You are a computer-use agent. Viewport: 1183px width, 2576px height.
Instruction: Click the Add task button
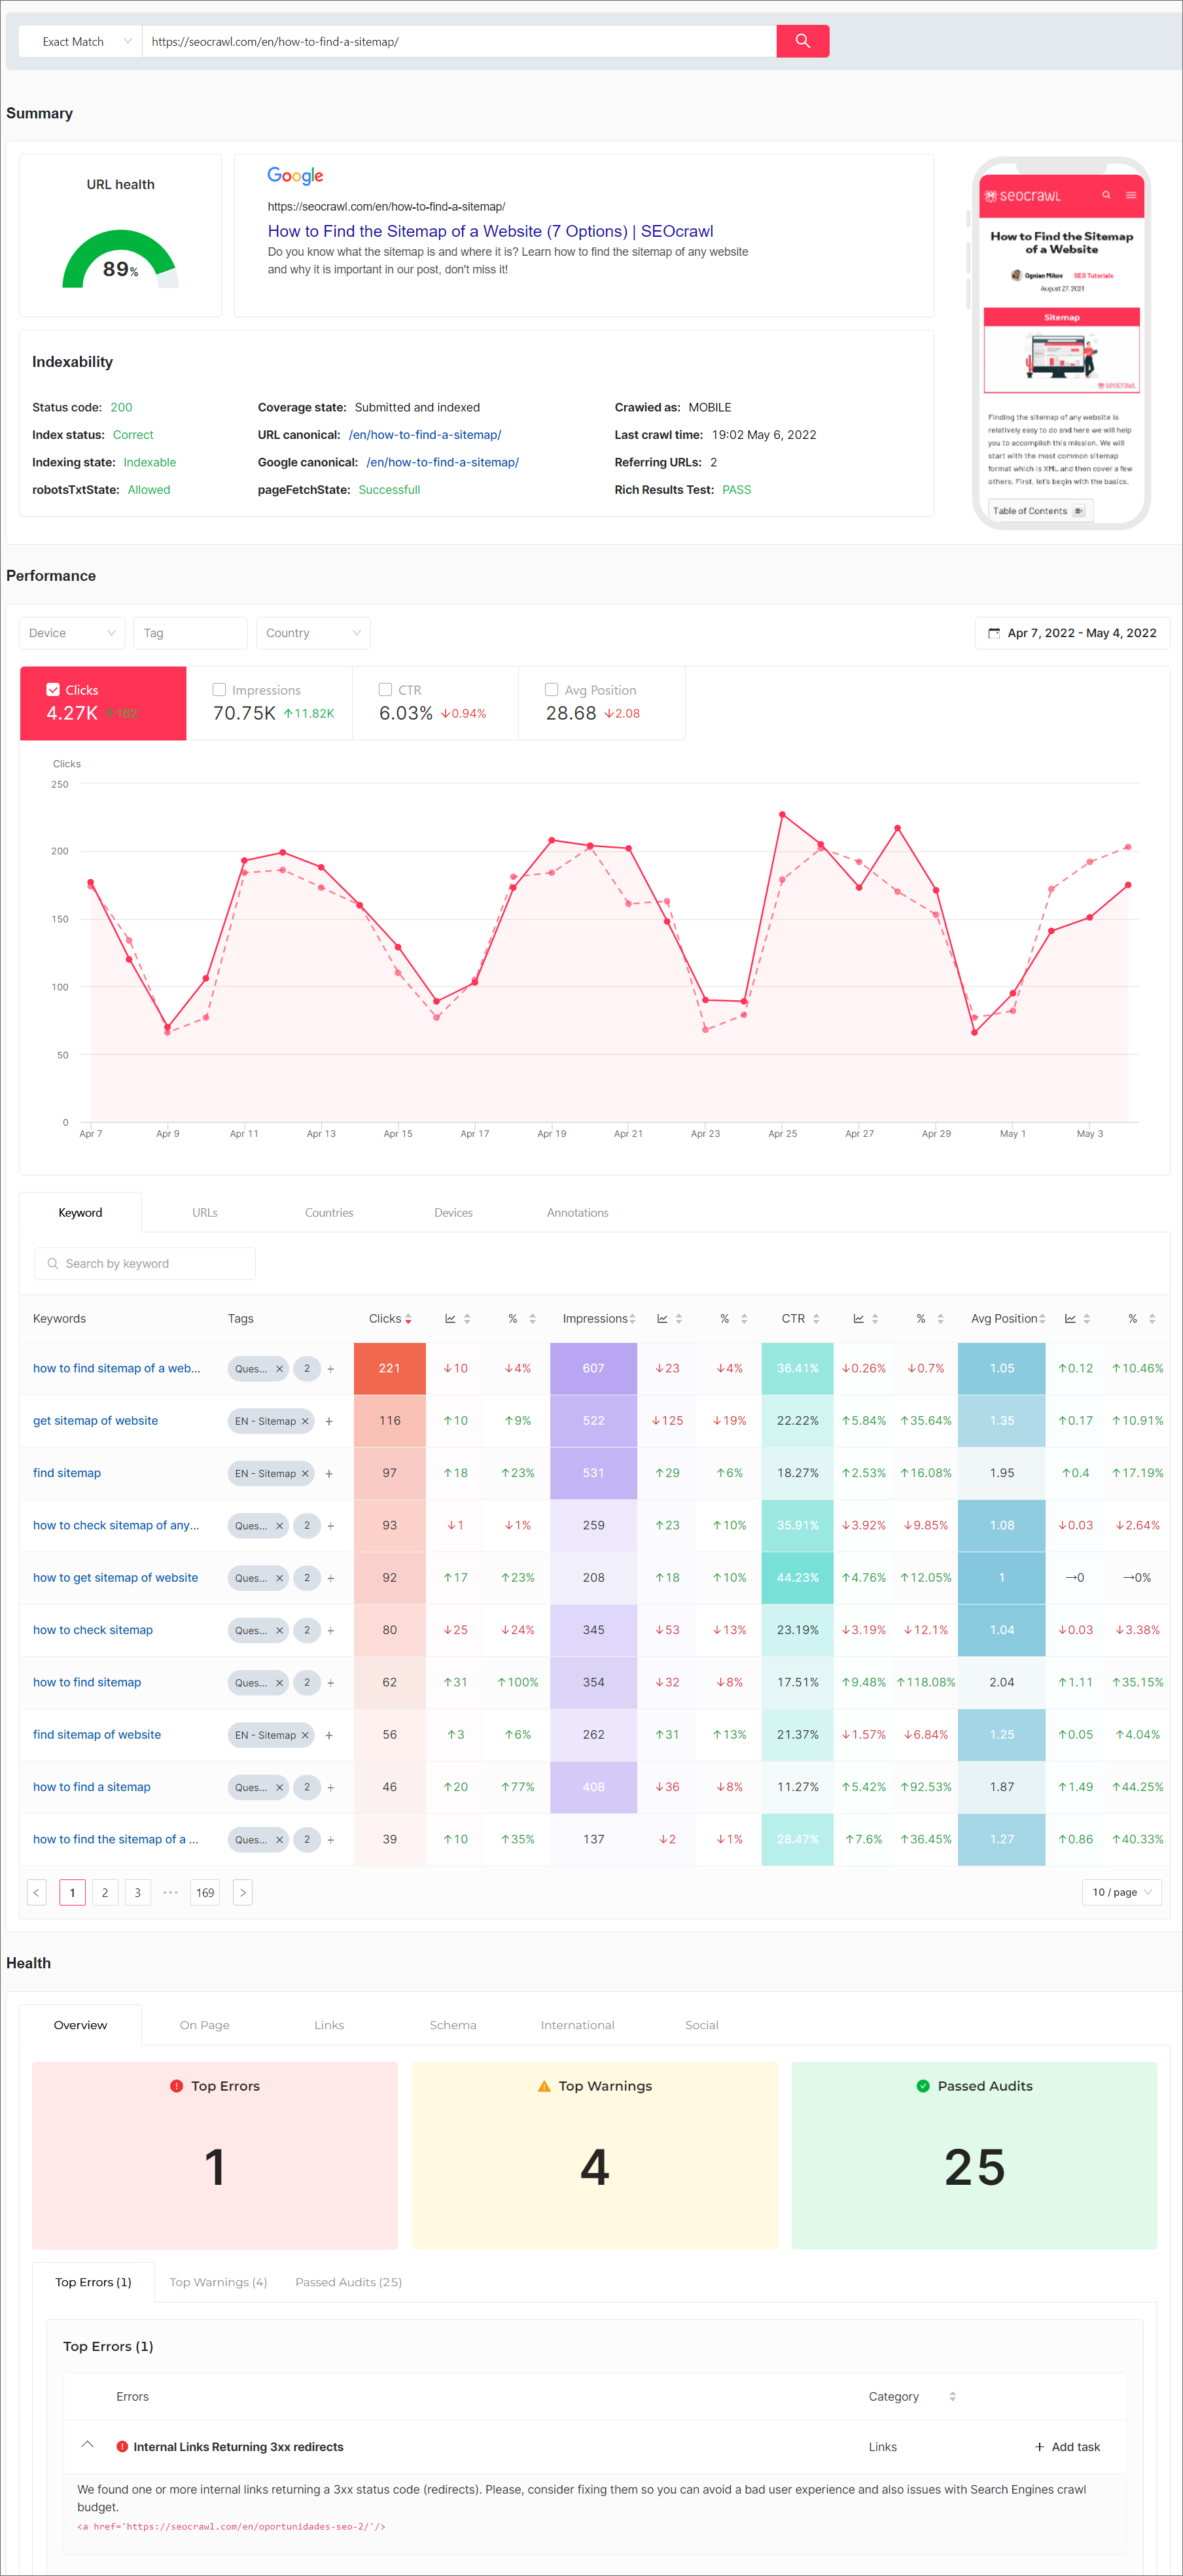pyautogui.click(x=1067, y=2447)
